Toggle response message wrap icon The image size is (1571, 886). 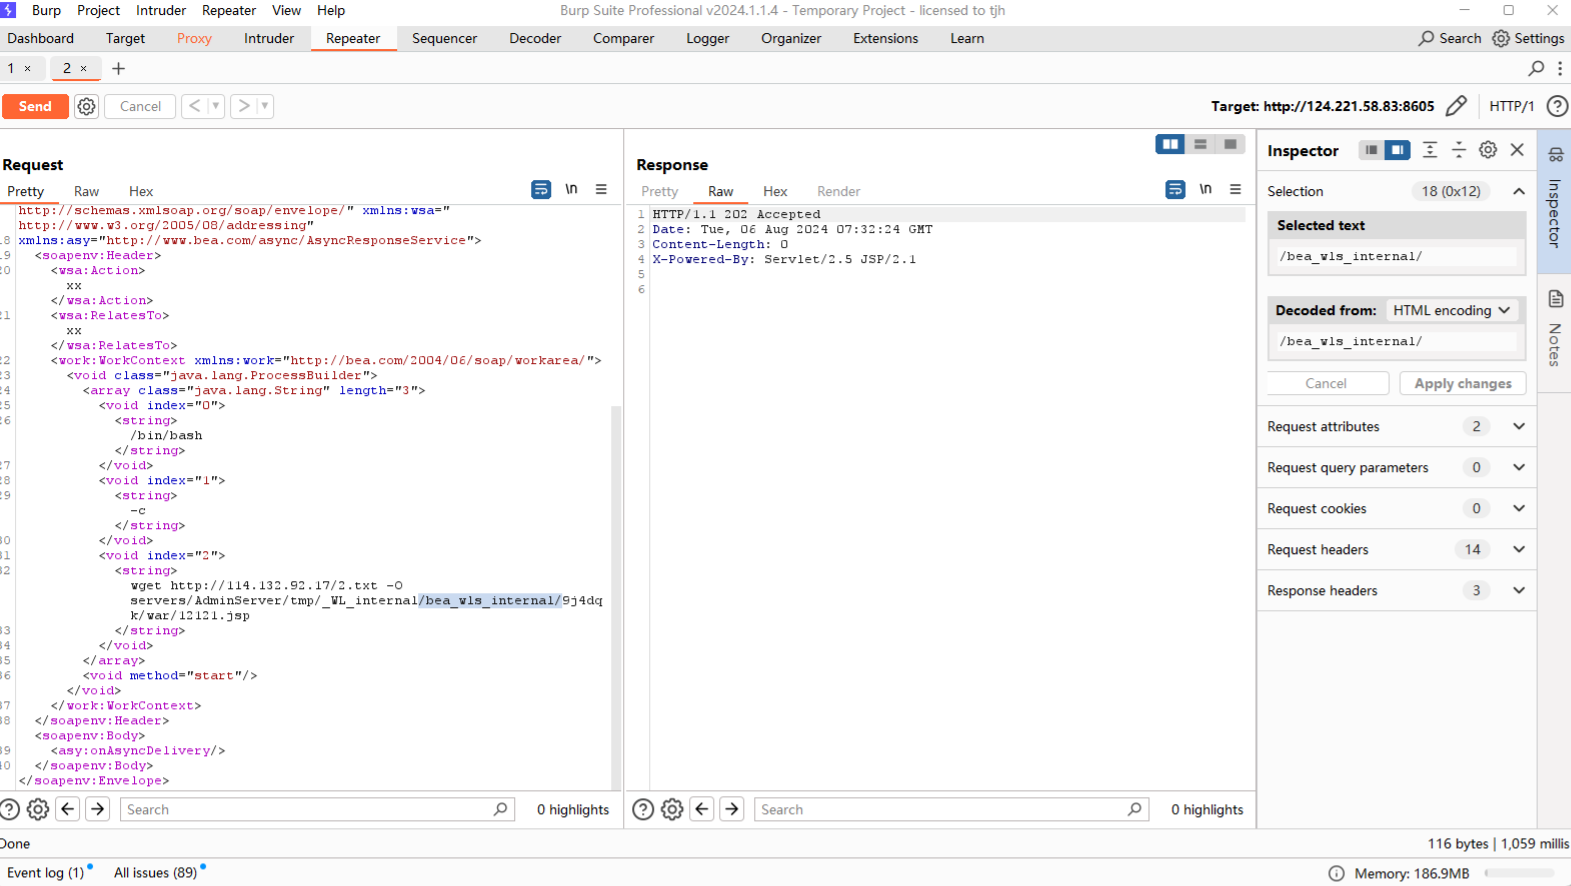click(1175, 189)
